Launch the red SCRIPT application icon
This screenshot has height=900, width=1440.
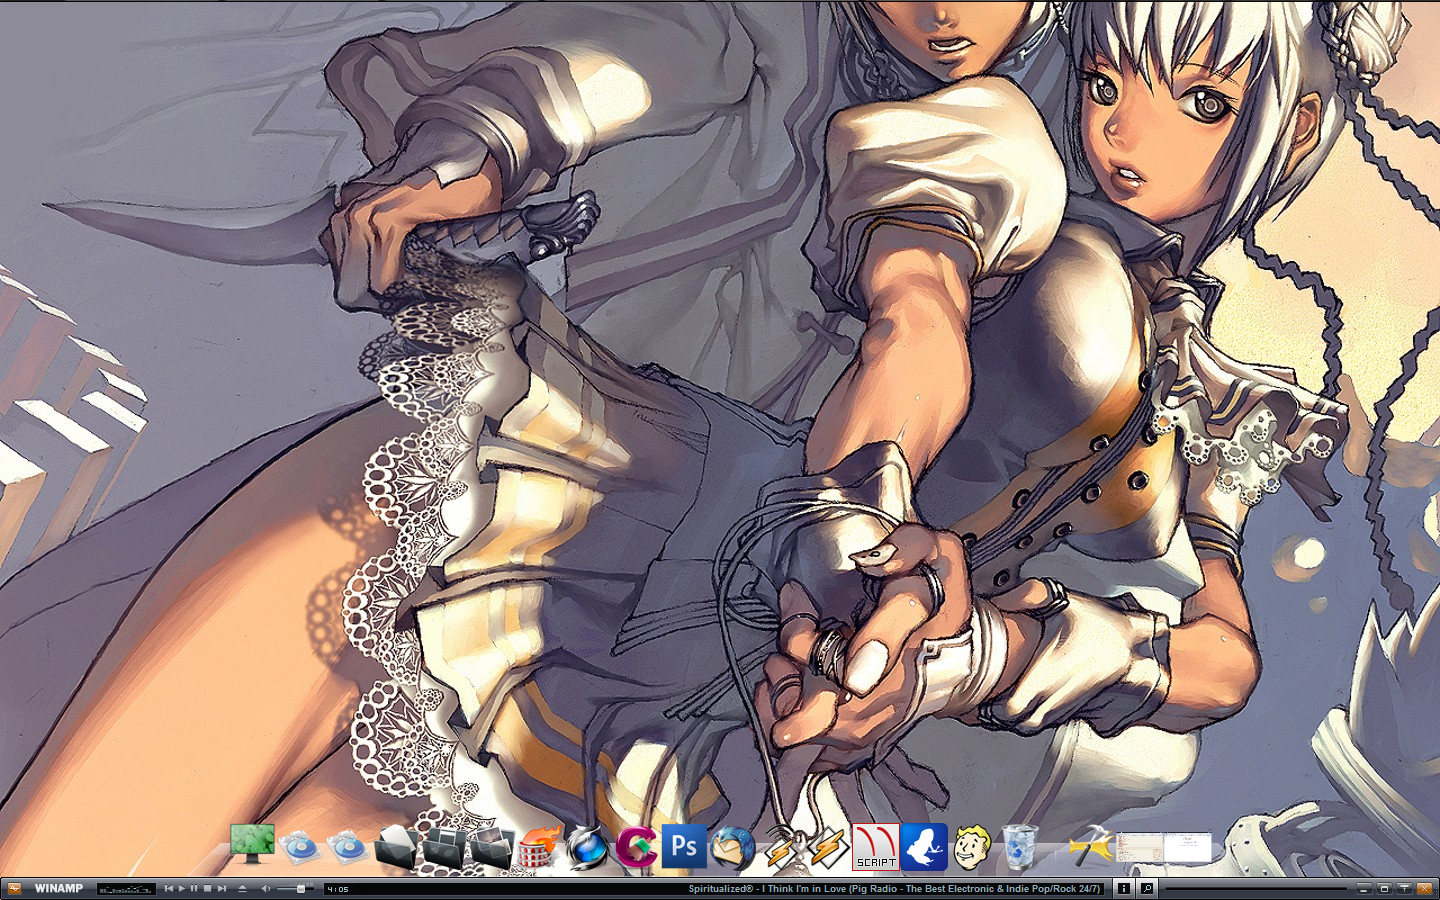[875, 847]
